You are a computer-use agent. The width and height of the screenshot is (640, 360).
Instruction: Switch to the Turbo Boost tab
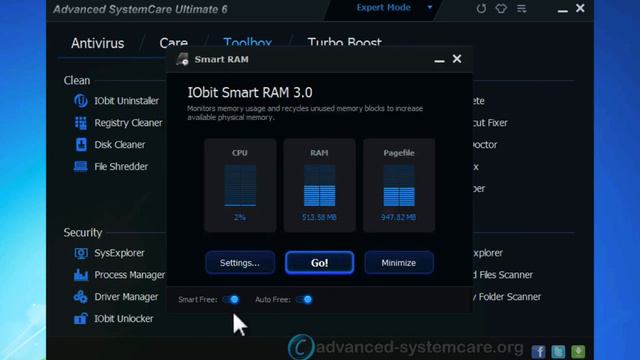344,42
